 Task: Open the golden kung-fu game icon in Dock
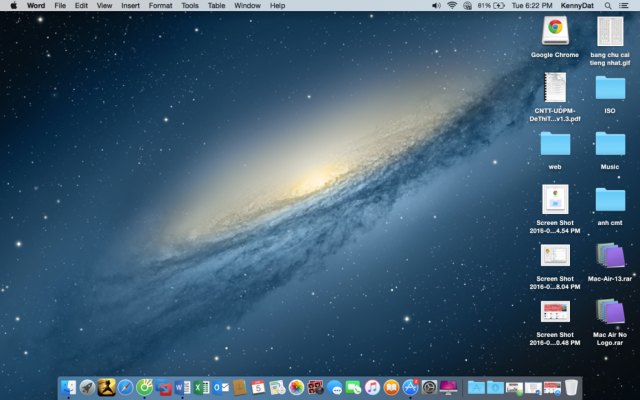click(x=106, y=387)
